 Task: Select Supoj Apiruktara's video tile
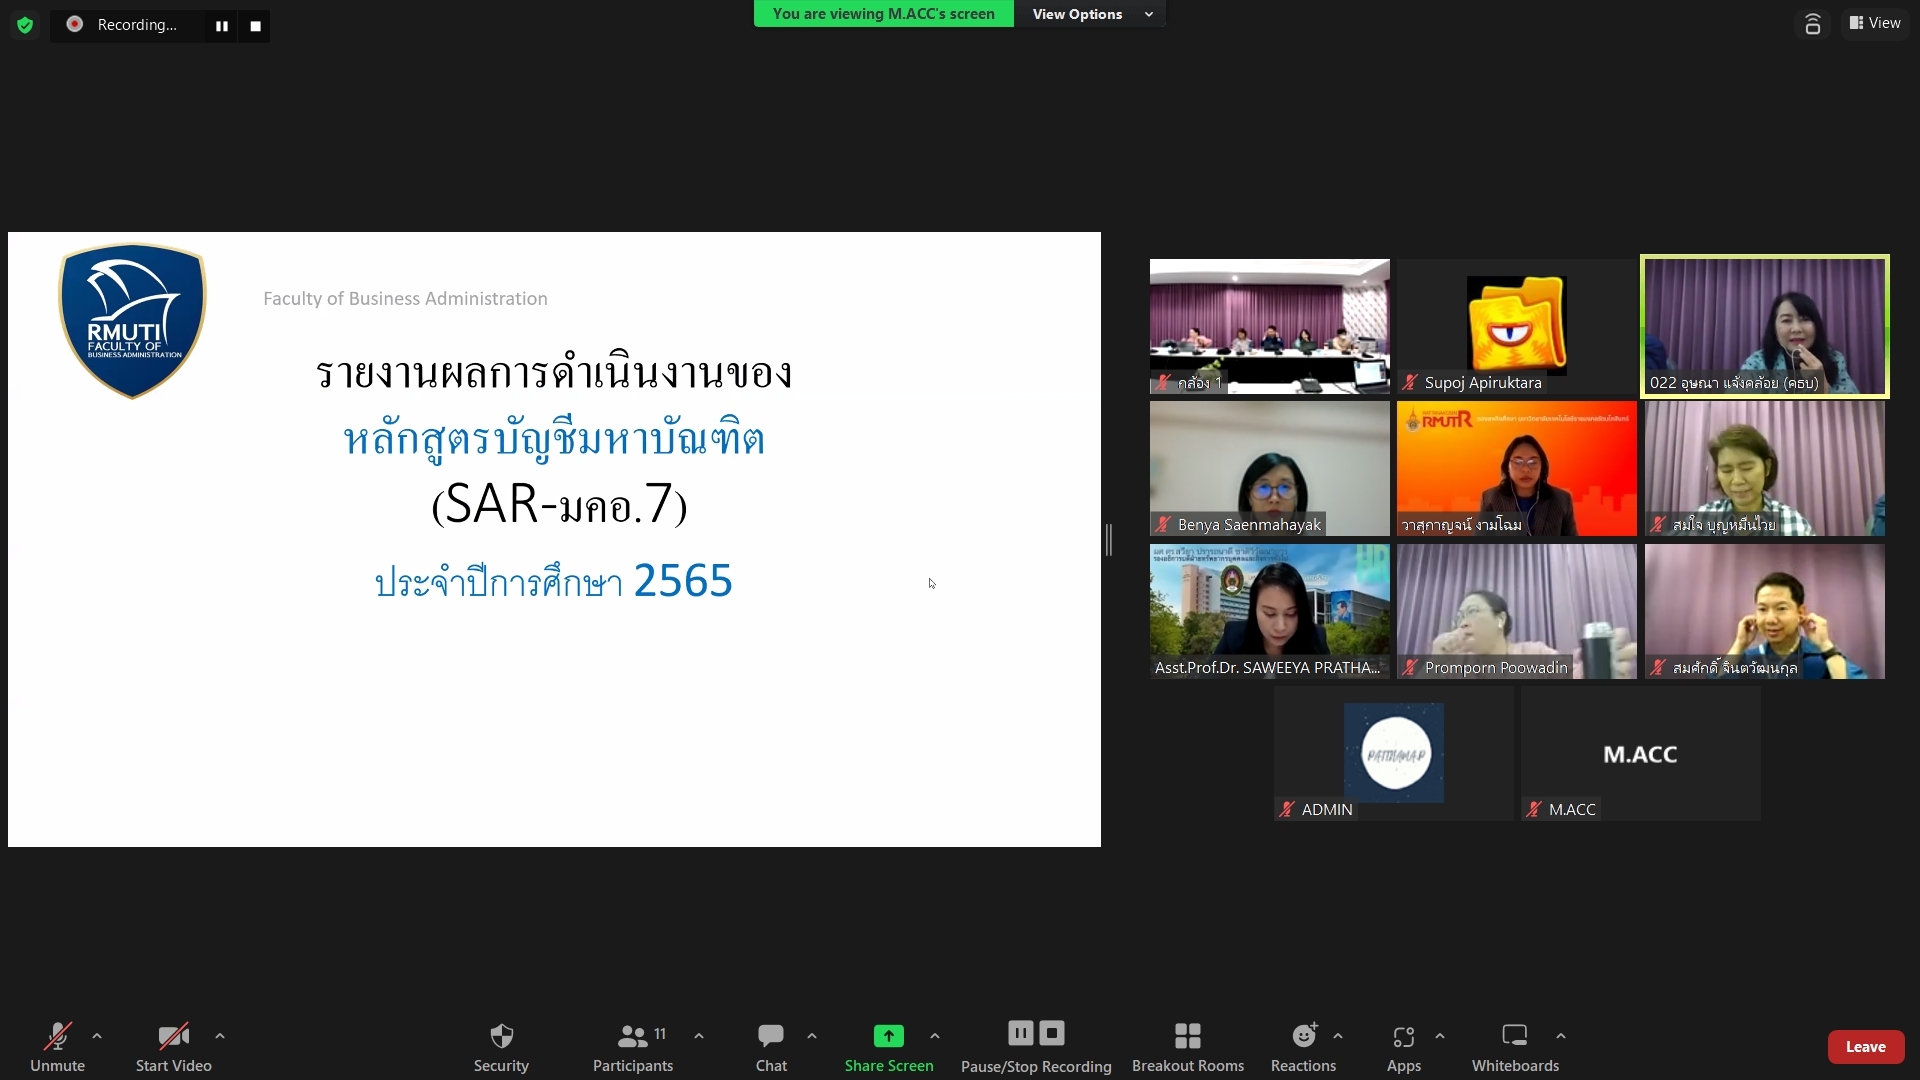click(1517, 326)
